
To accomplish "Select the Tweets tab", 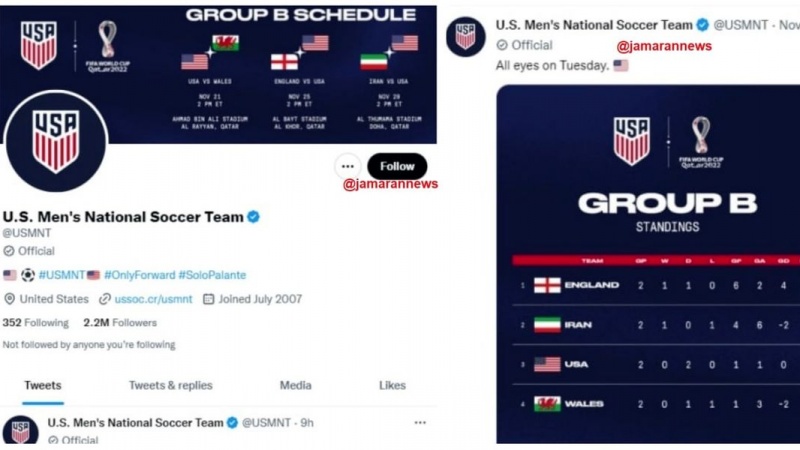I will [43, 386].
